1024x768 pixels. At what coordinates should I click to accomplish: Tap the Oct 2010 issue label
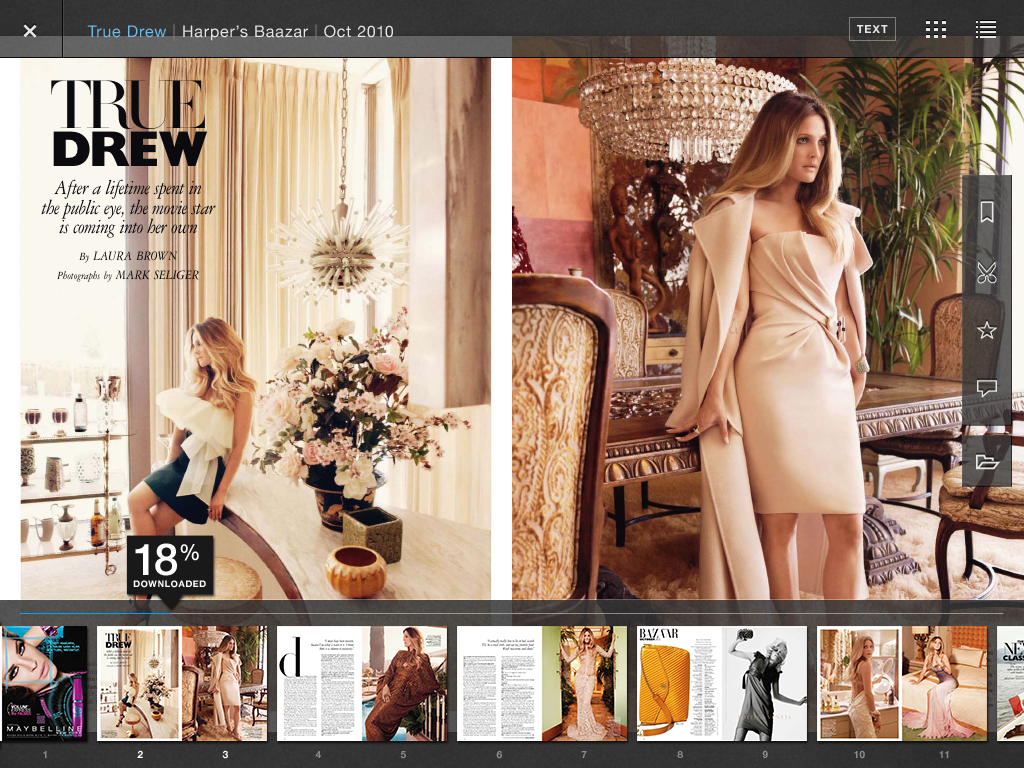coord(359,31)
